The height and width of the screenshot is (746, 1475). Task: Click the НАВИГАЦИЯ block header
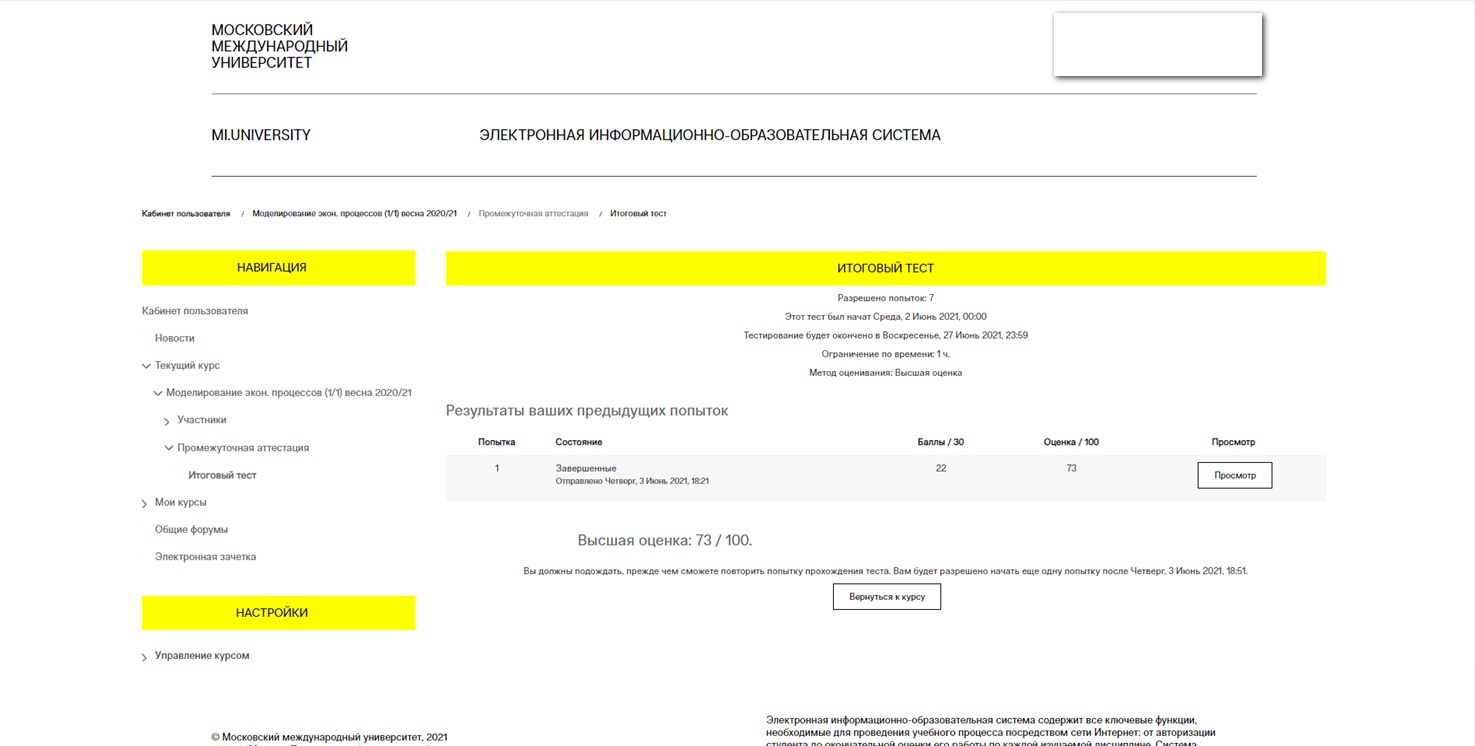pyautogui.click(x=278, y=268)
